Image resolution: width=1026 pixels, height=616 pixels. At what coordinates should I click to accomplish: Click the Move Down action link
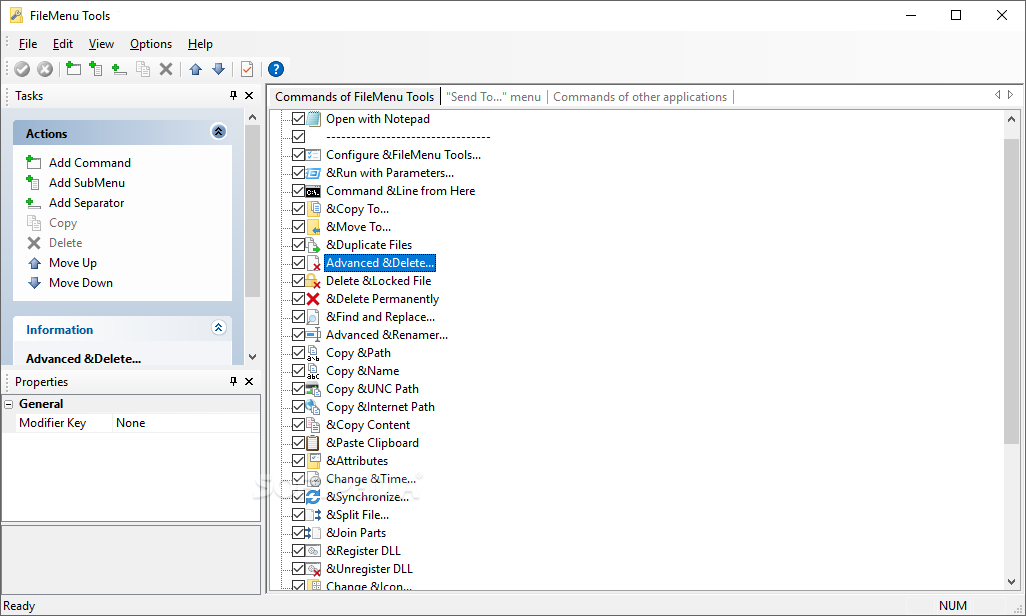click(x=80, y=283)
